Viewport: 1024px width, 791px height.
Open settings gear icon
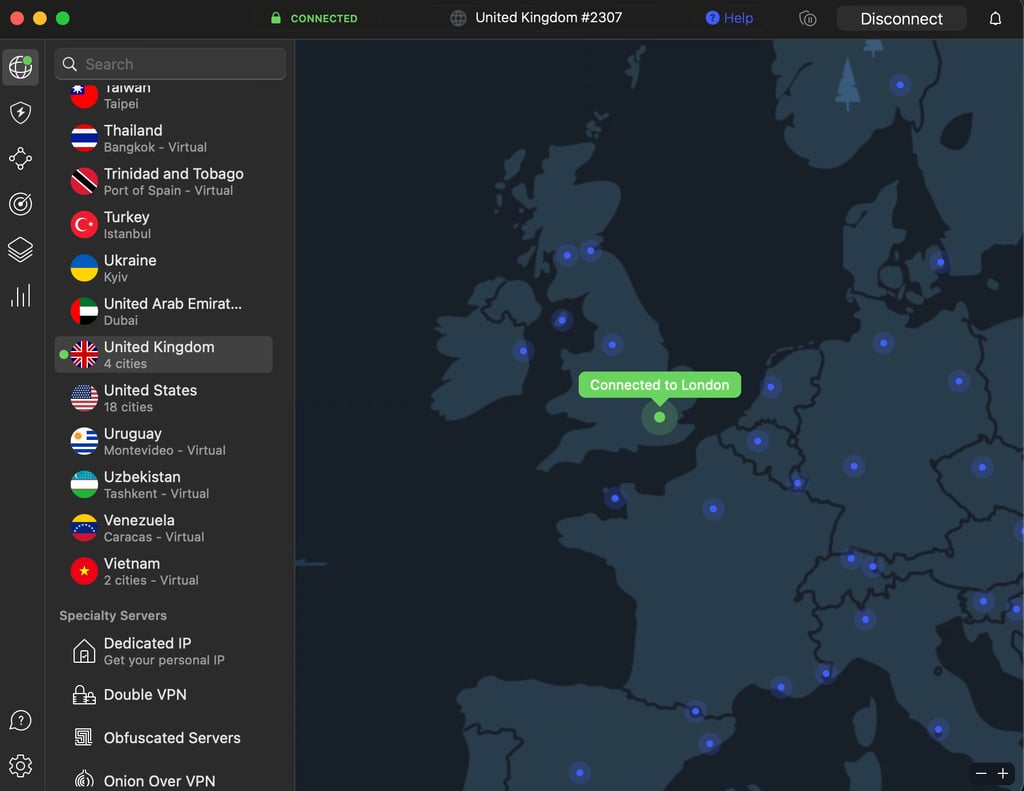[20, 766]
